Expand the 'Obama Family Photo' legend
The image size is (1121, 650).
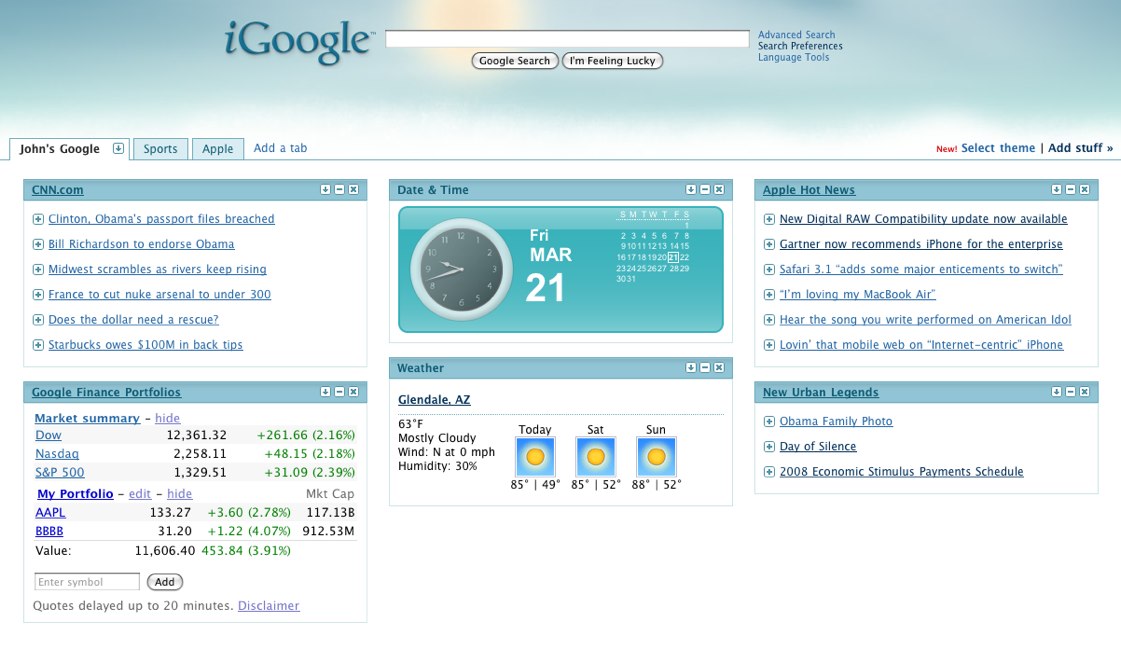tap(769, 422)
